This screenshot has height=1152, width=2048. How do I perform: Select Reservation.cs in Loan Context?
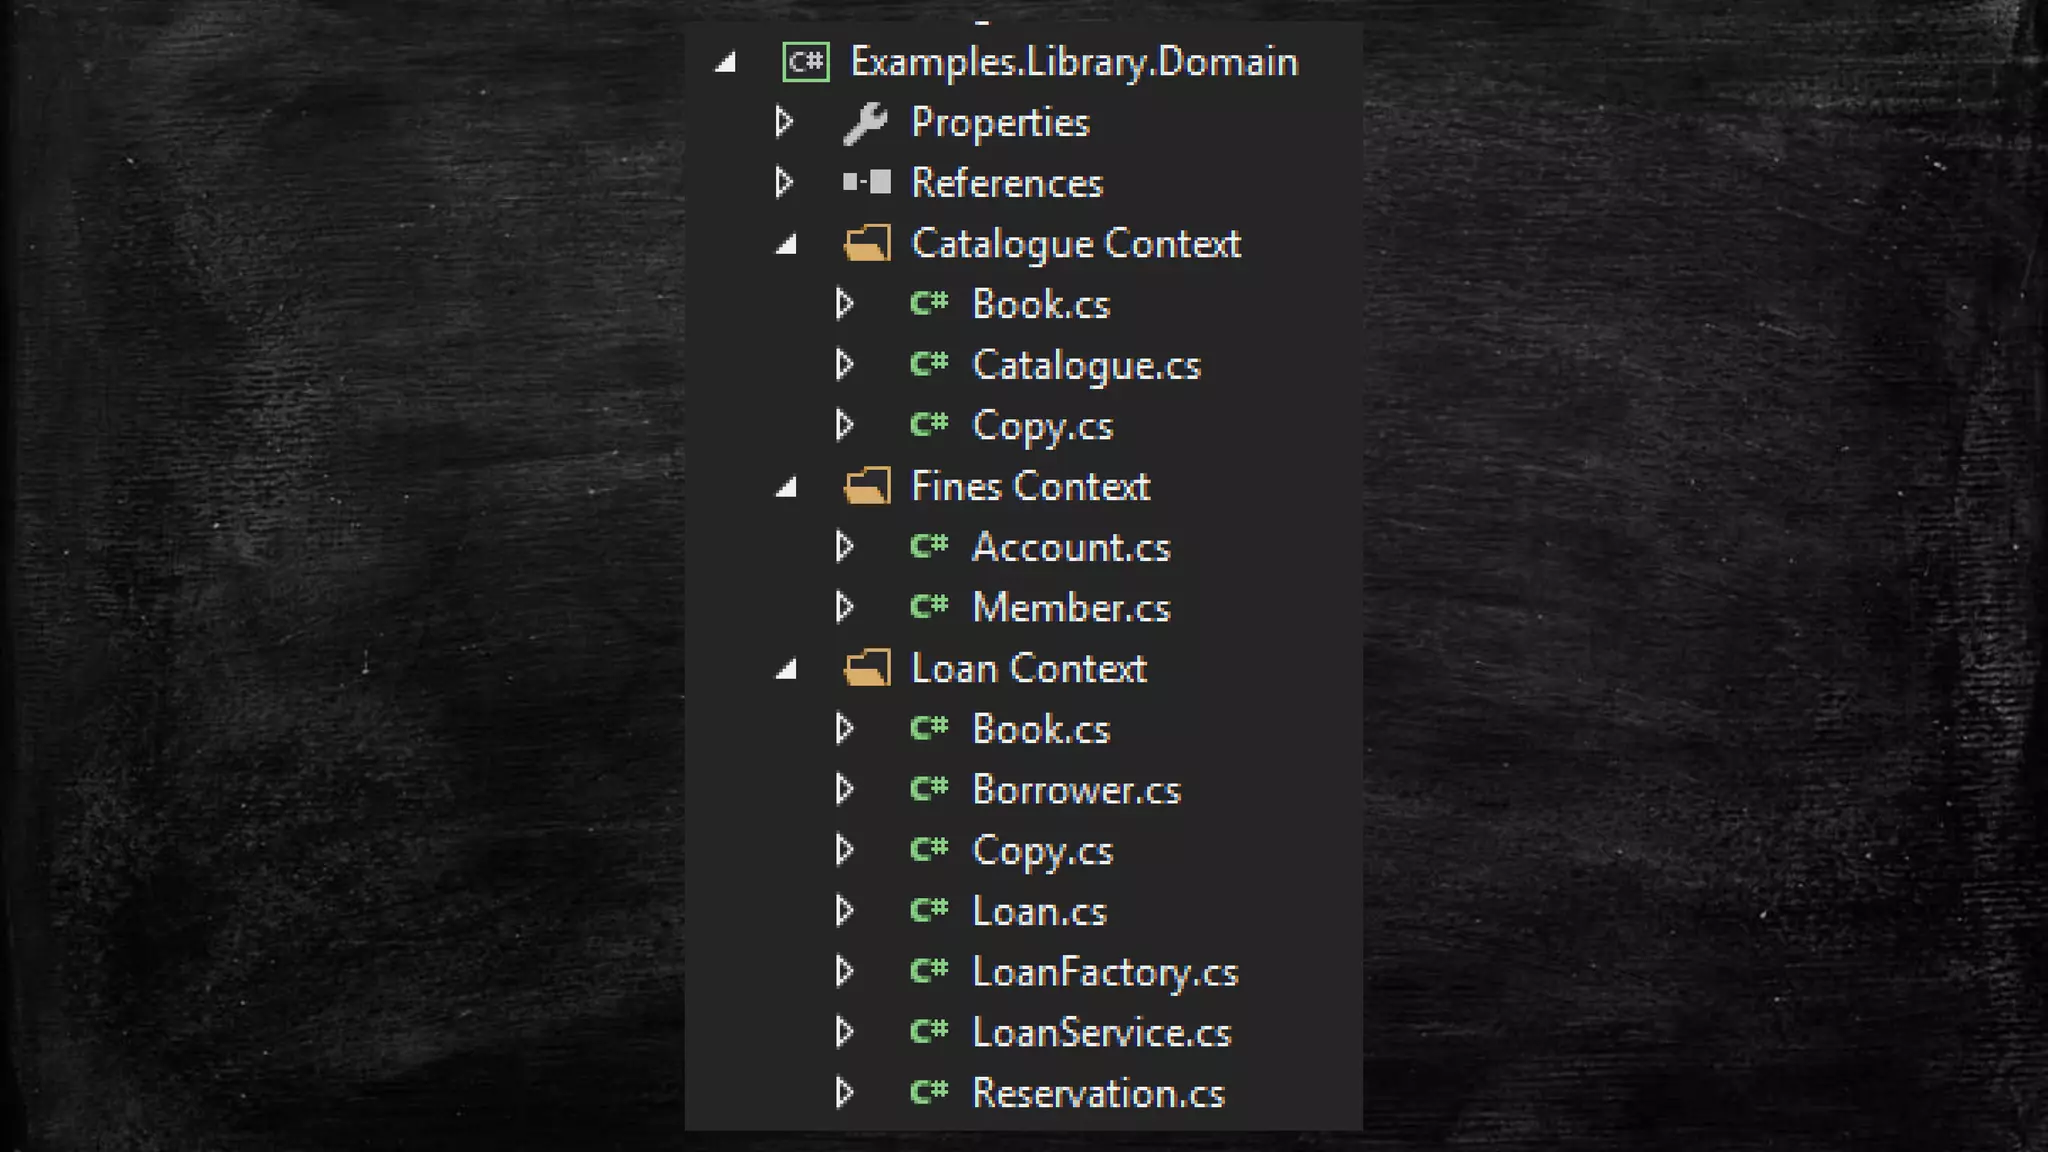click(1098, 1094)
